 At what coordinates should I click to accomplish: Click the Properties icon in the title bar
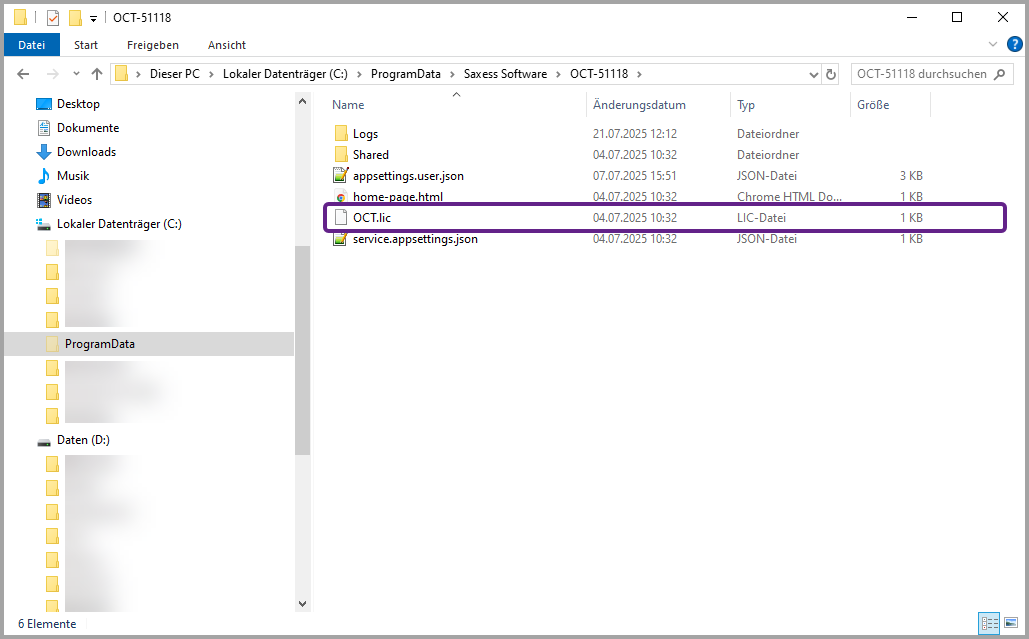53,18
